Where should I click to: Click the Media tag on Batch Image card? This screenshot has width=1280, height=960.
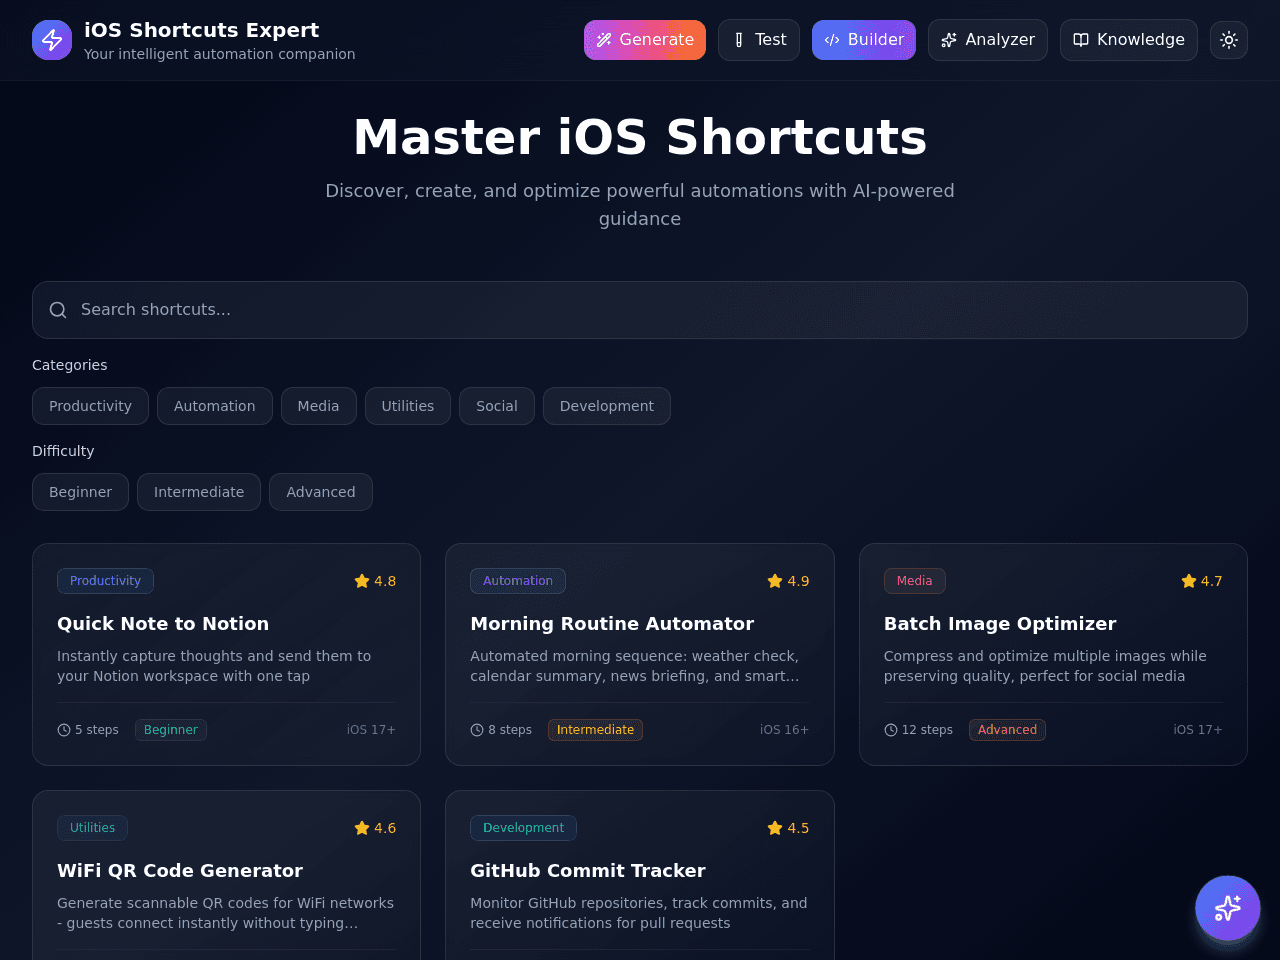[x=915, y=581]
